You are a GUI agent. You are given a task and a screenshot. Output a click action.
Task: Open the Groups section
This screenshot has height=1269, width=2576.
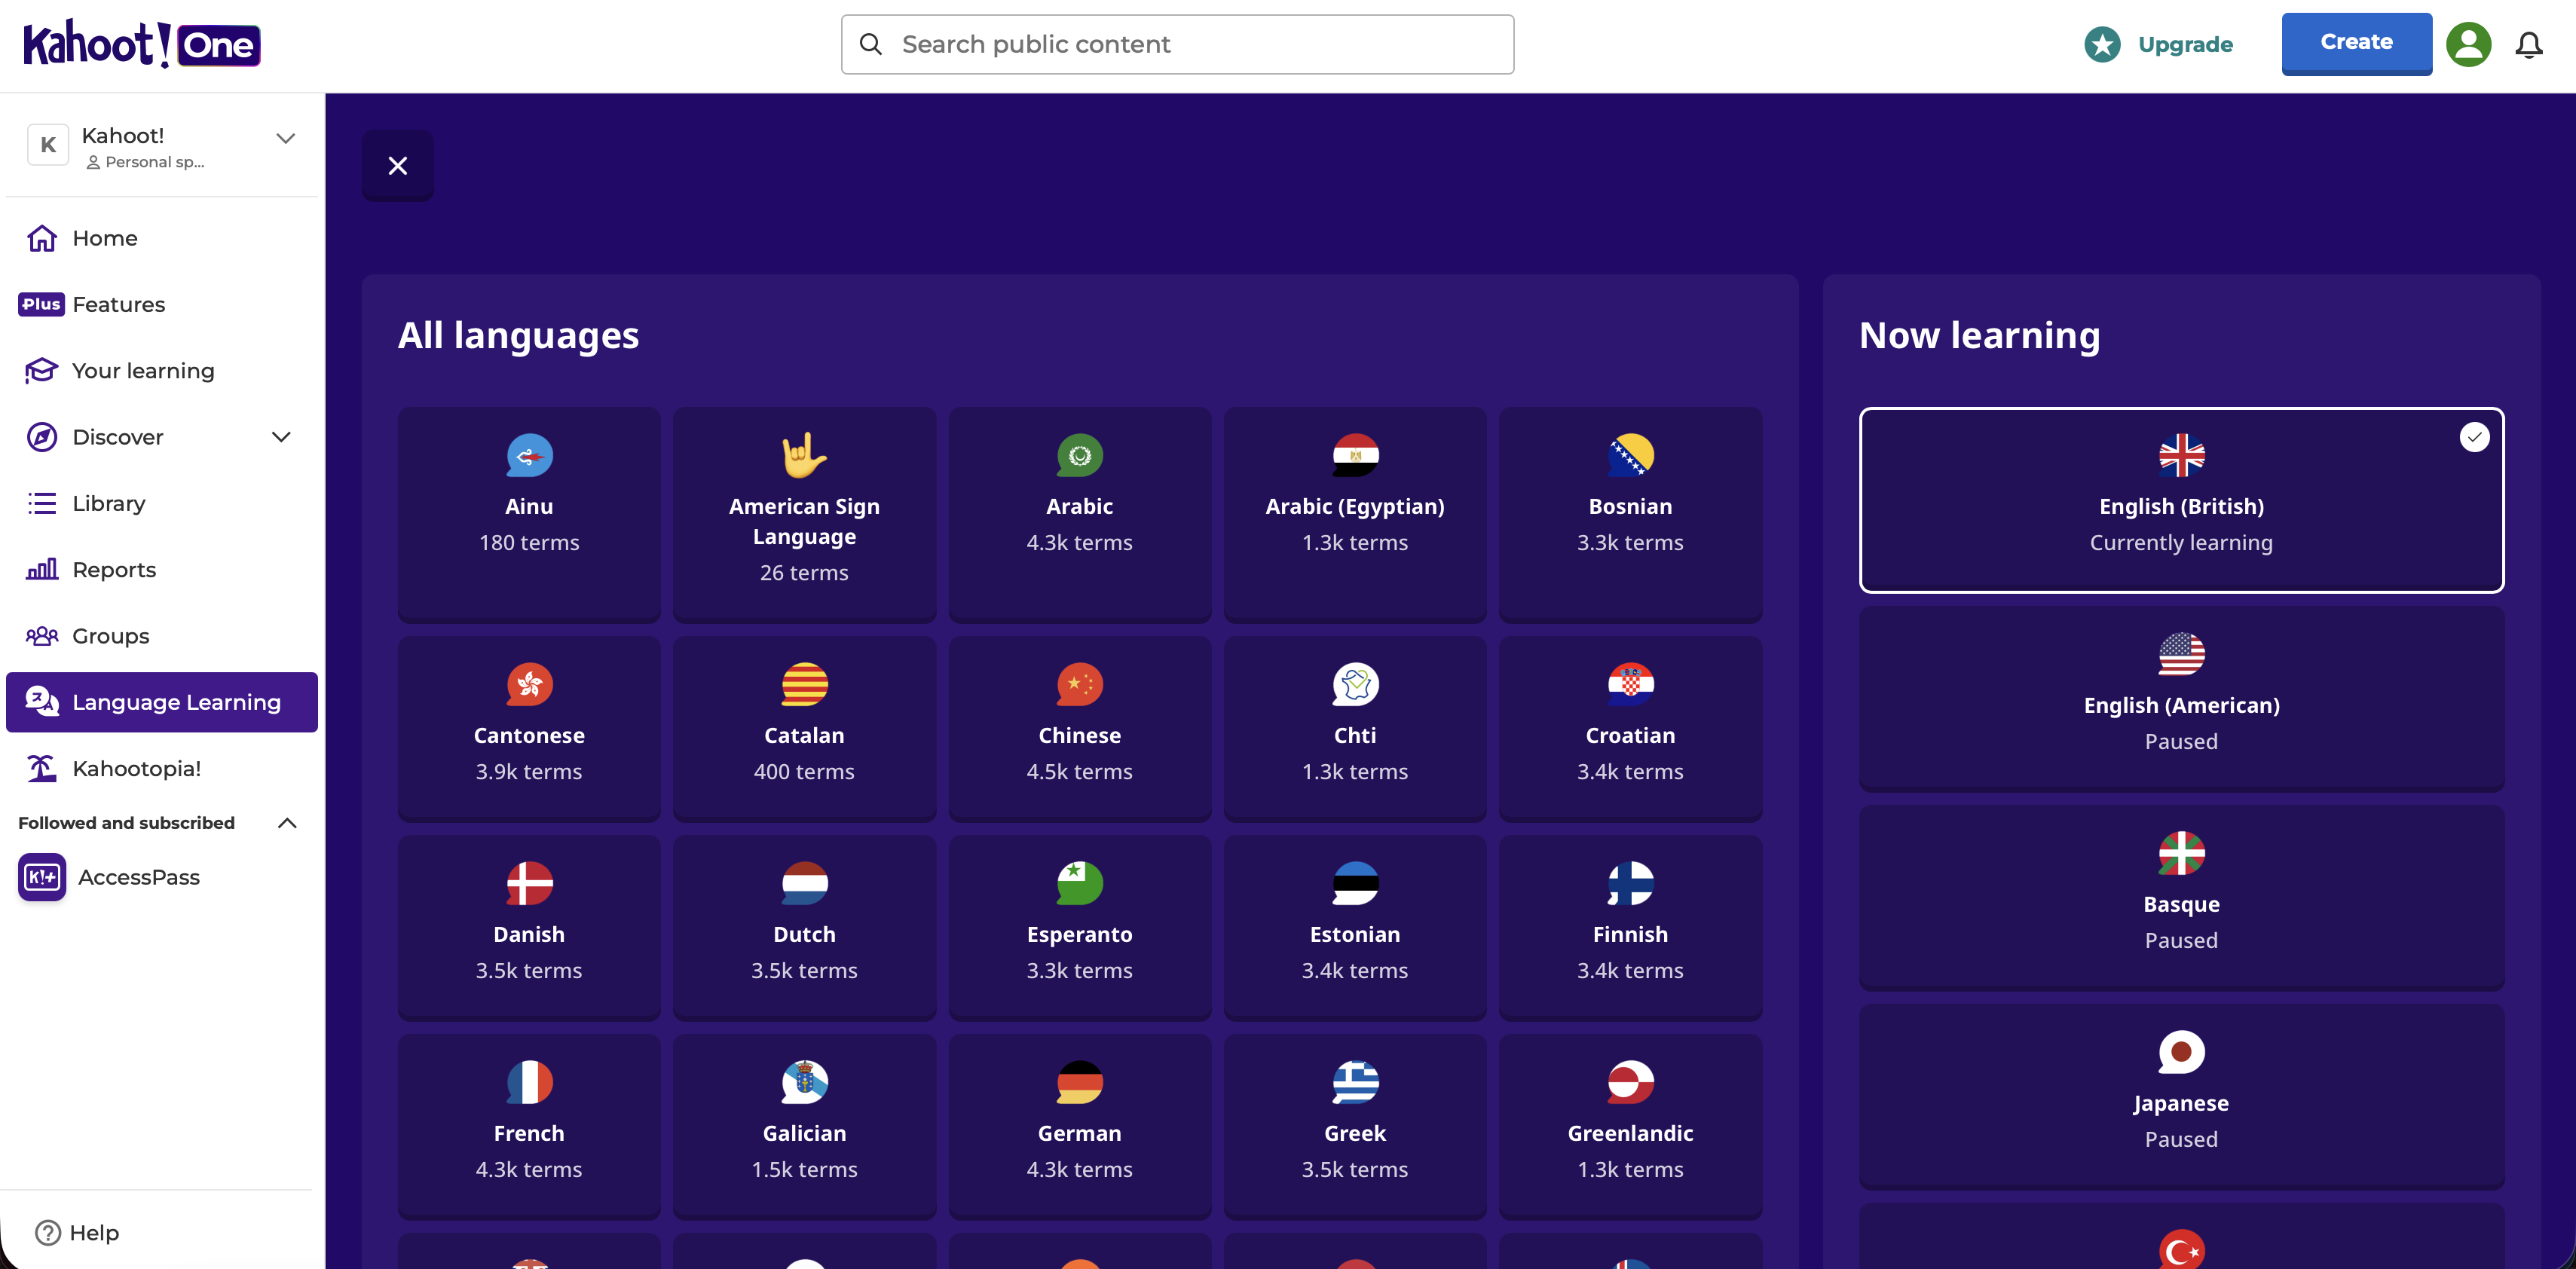162,636
